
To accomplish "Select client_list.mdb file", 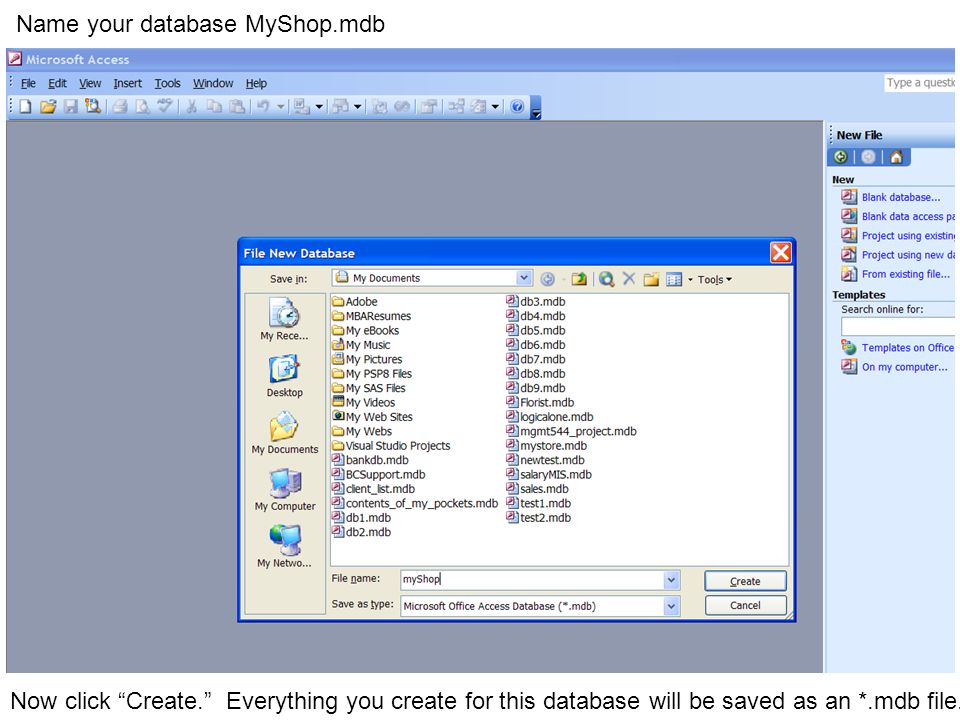I will (373, 489).
